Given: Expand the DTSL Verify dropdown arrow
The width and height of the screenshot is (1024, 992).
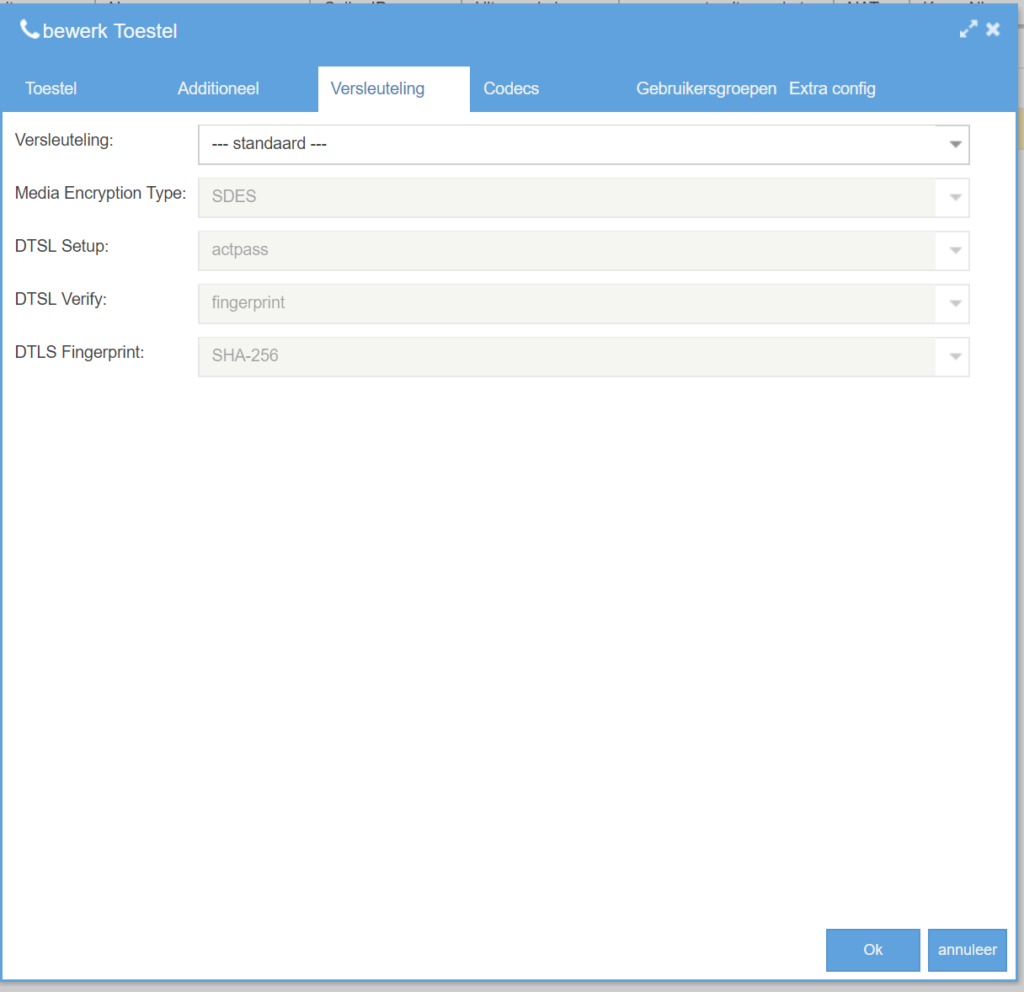Looking at the screenshot, I should click(x=953, y=303).
